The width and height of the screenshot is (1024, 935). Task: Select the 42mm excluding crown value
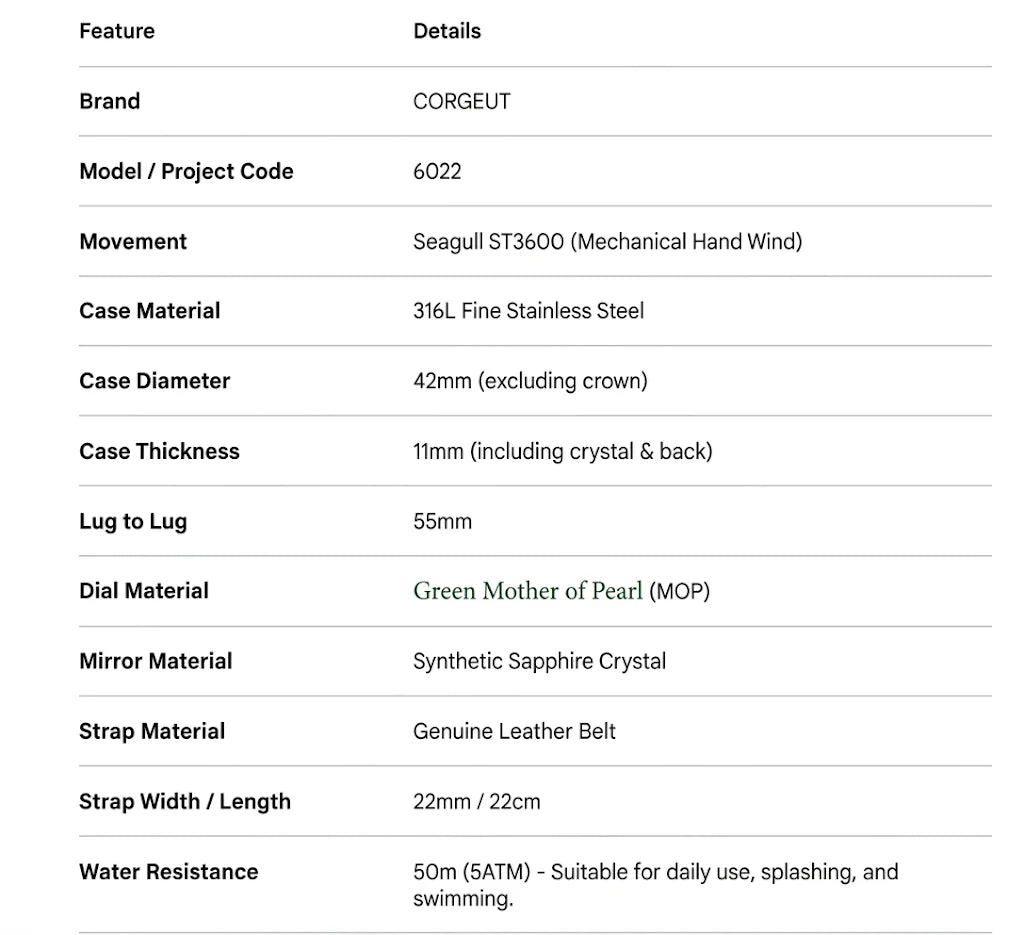(530, 381)
